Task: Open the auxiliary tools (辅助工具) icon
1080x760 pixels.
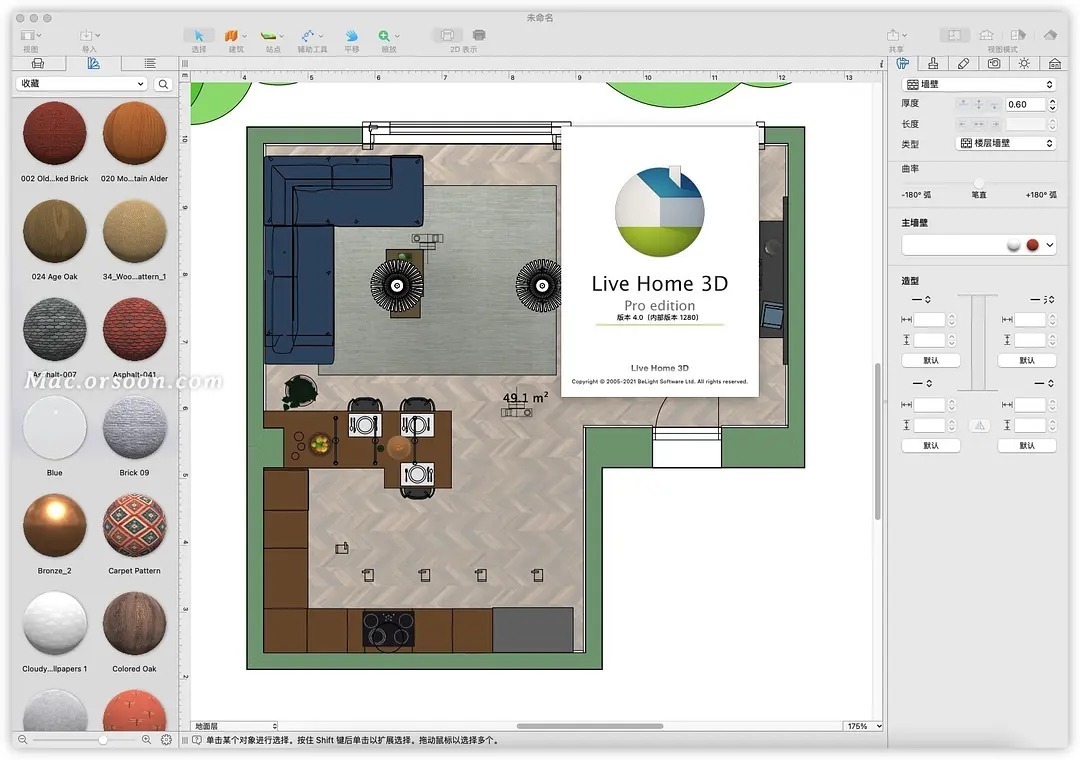Action: click(311, 36)
